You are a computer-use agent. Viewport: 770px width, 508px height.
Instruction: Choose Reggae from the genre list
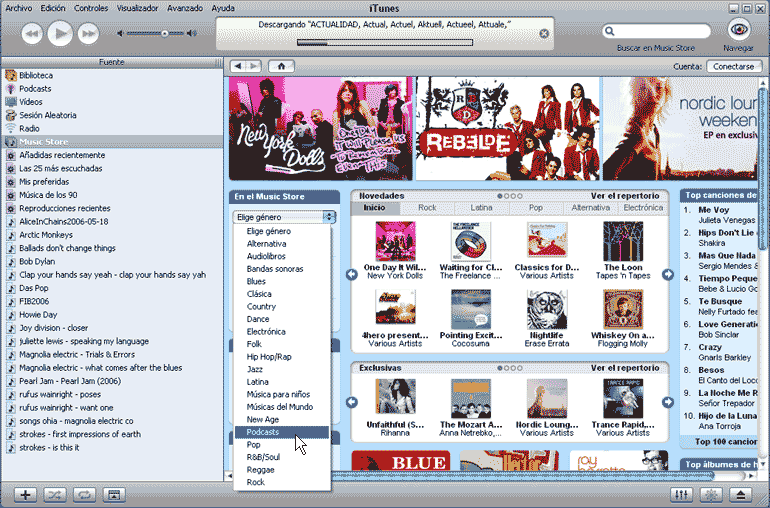[x=281, y=470]
